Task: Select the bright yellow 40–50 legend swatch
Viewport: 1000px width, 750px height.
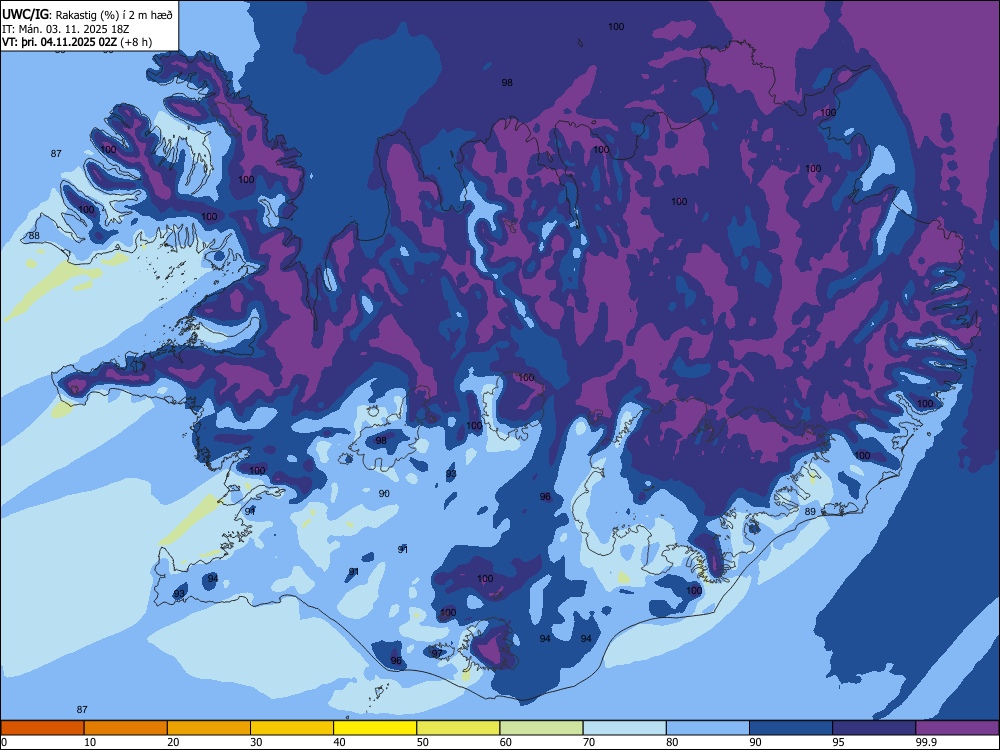Action: (x=375, y=728)
